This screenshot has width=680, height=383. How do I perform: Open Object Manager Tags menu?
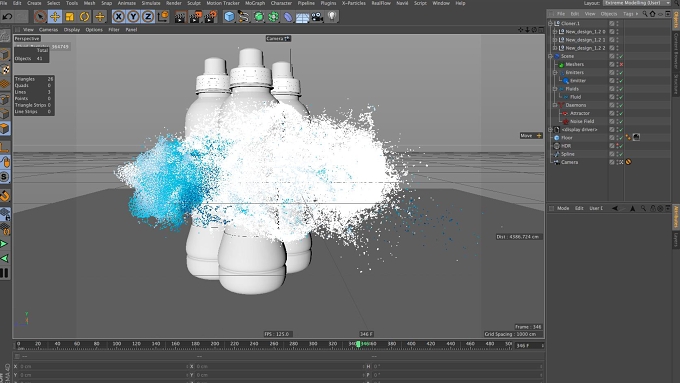(x=628, y=14)
